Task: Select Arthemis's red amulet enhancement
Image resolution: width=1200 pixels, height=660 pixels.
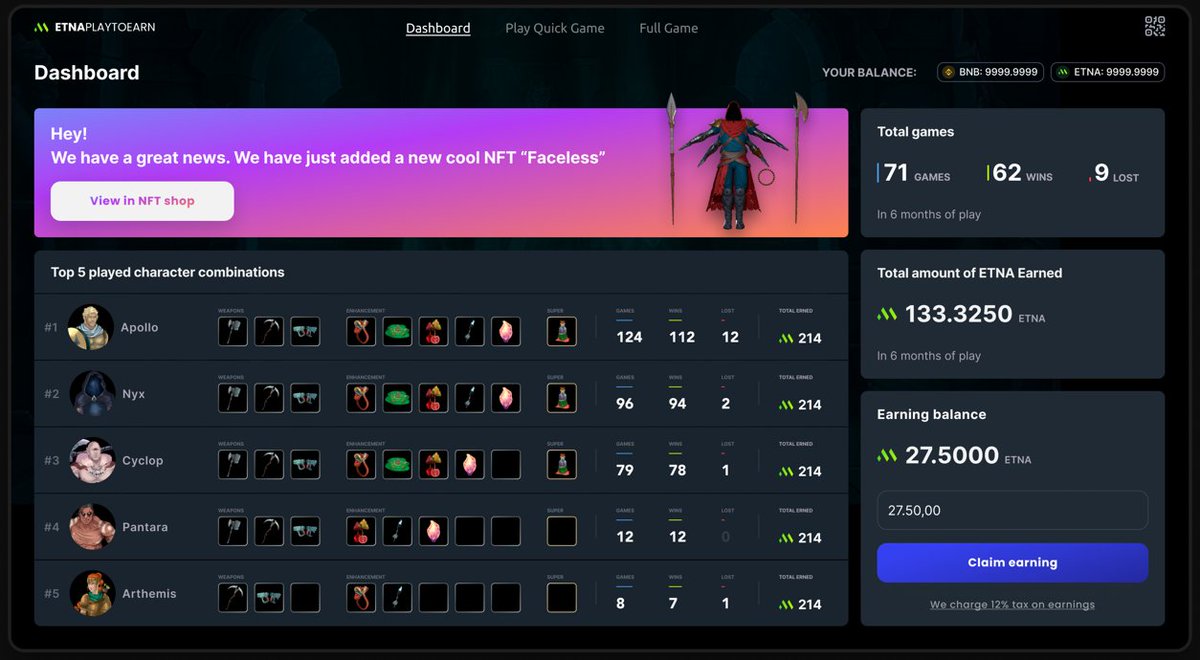Action: click(361, 597)
